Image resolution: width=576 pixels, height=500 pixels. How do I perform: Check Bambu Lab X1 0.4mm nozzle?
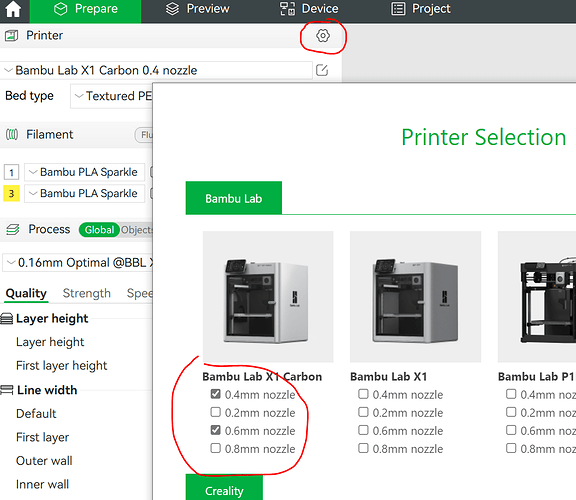(363, 394)
